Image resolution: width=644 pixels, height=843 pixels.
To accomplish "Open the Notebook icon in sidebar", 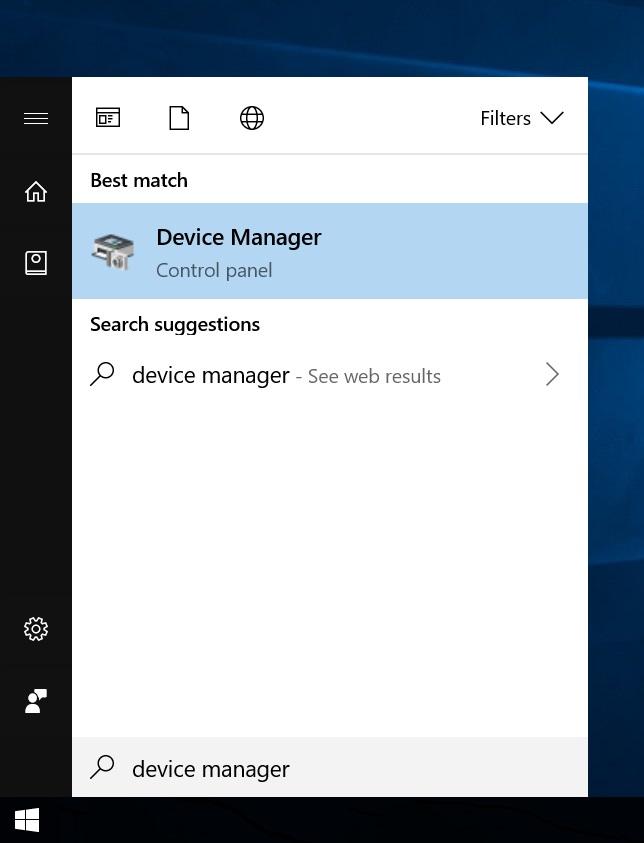I will 36,263.
